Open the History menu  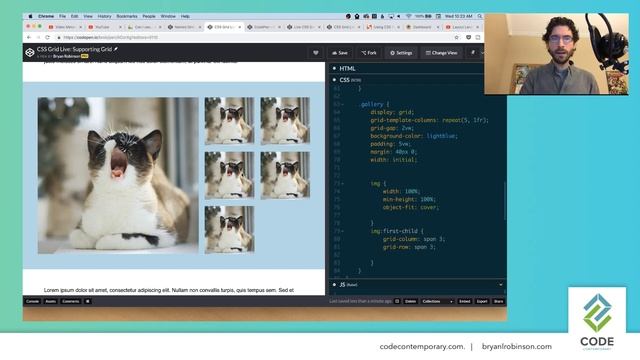104,16
